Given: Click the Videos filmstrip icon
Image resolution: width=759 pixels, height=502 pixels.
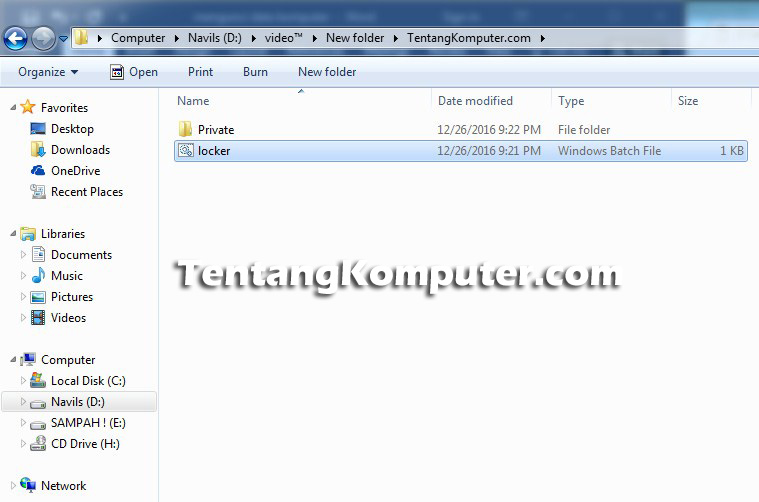Looking at the screenshot, I should (x=38, y=318).
